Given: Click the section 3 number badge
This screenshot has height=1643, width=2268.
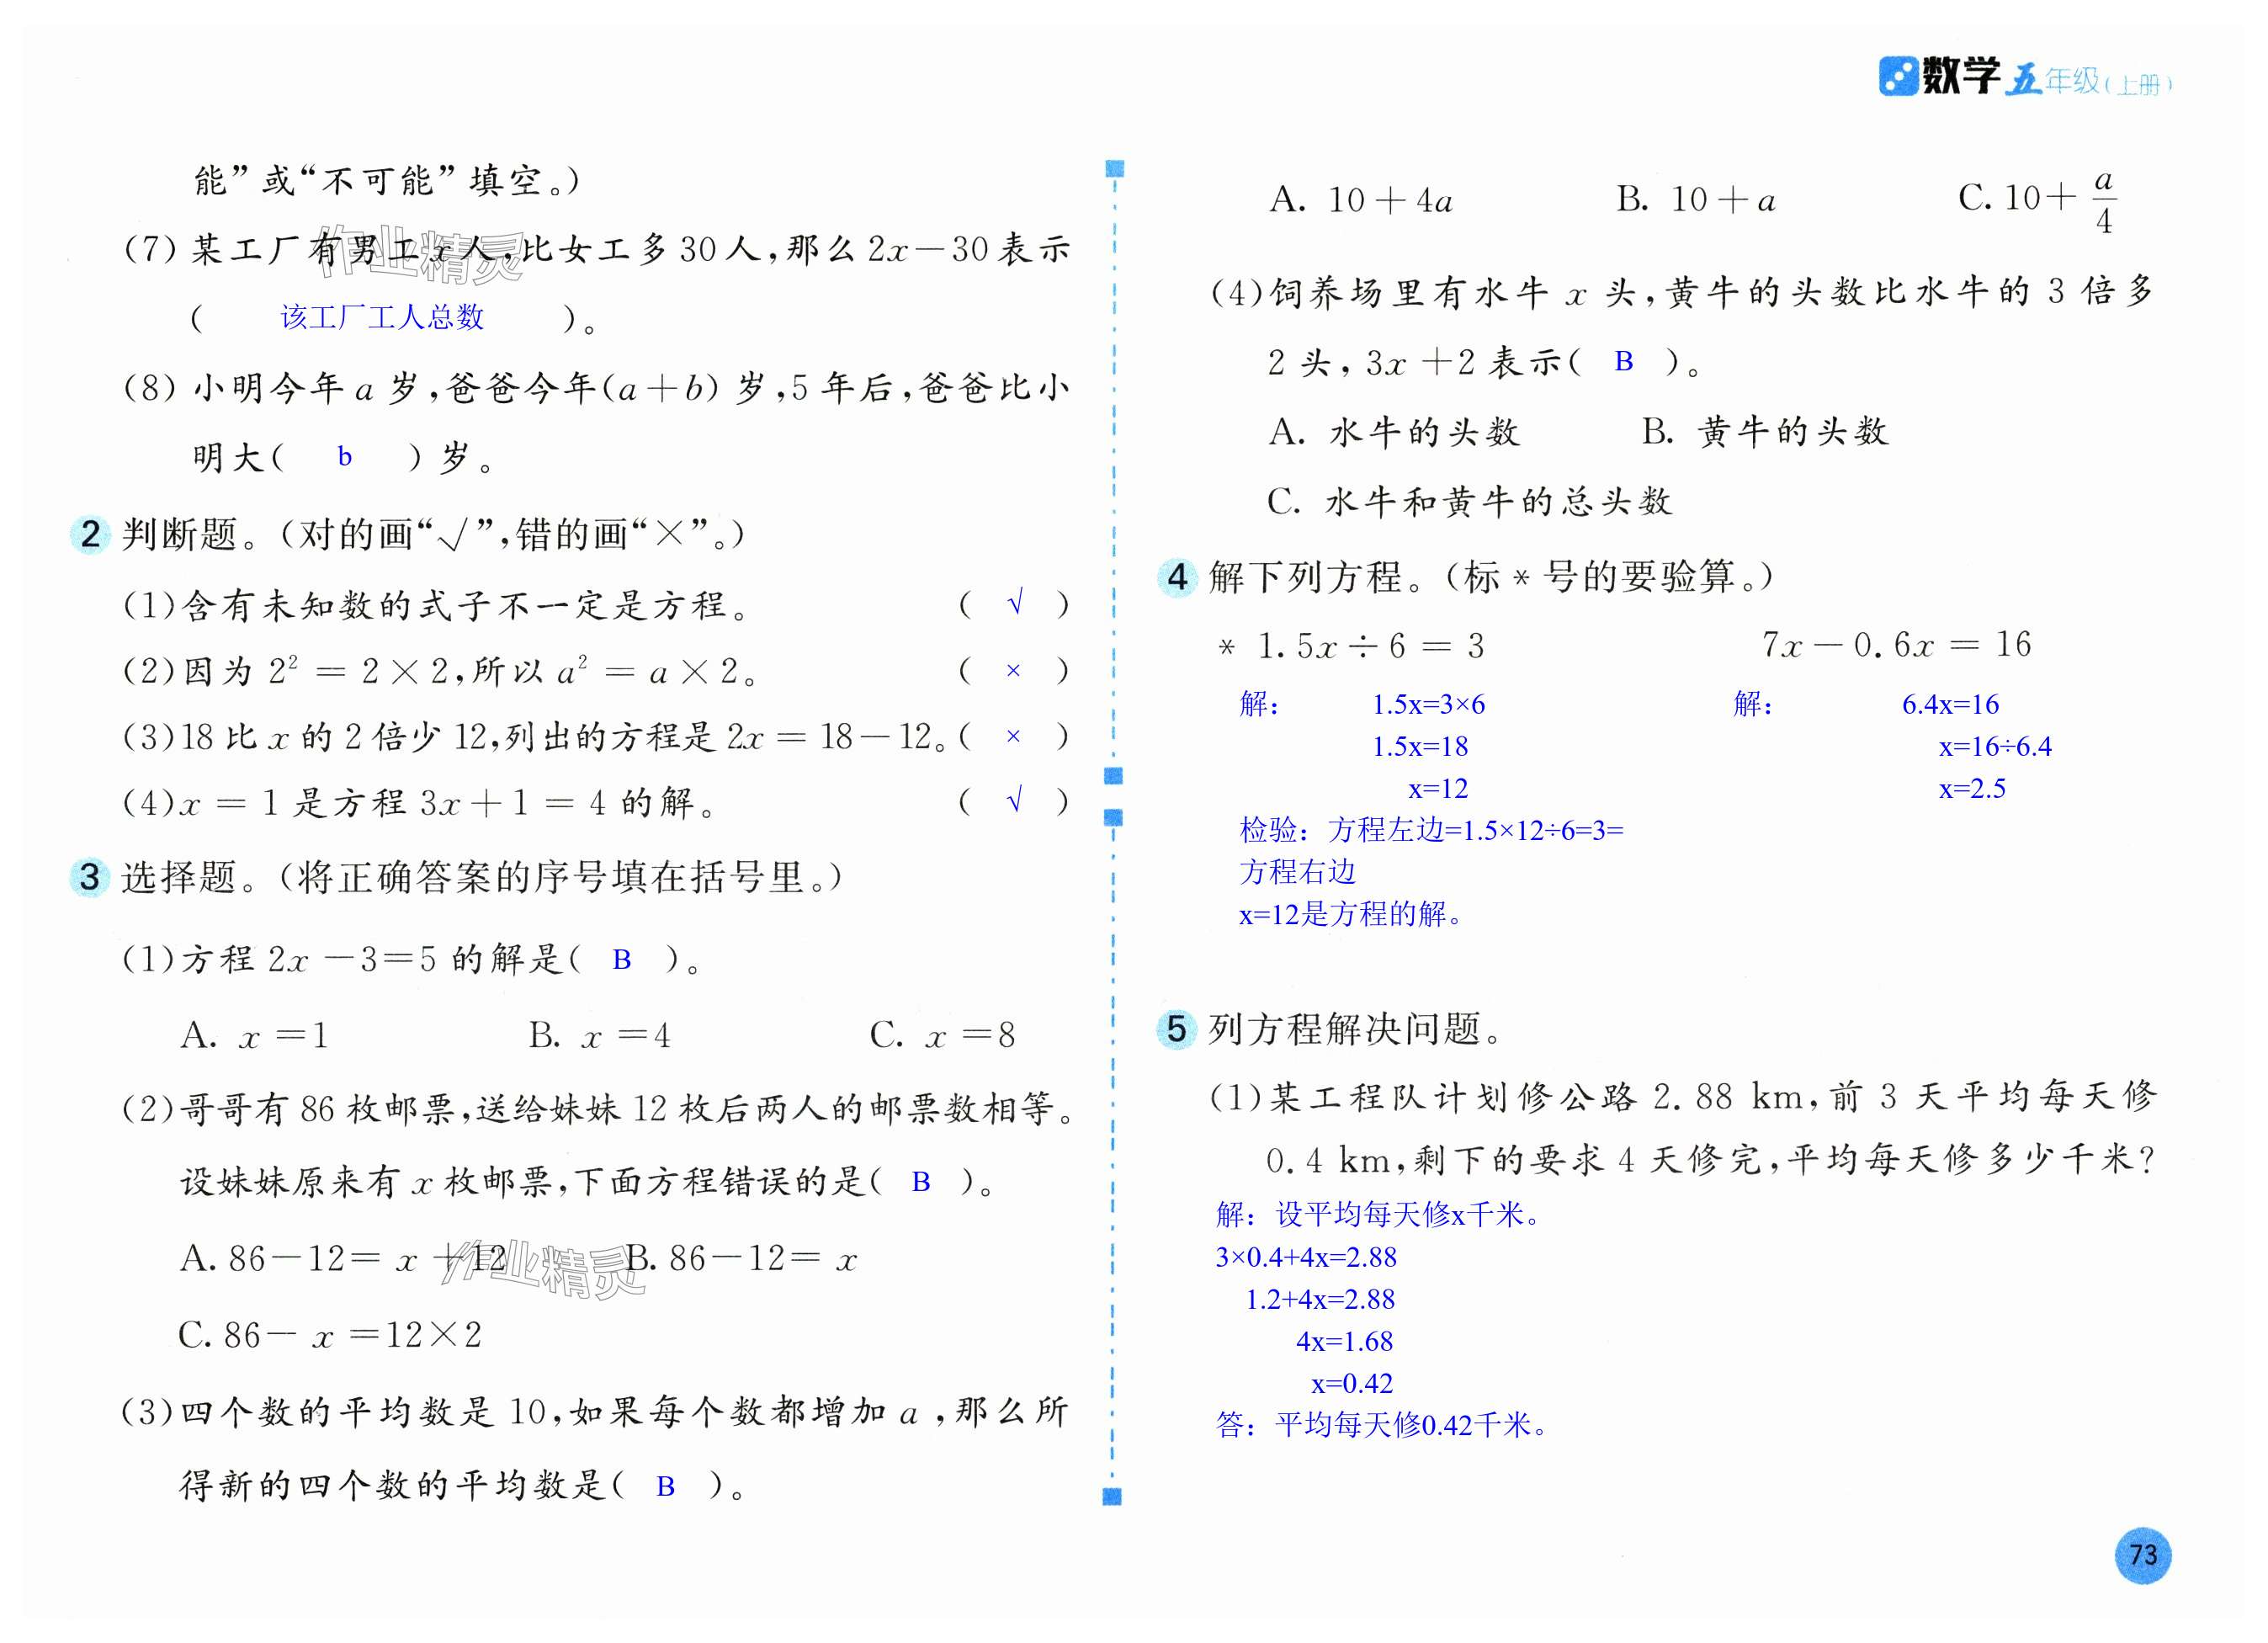Looking at the screenshot, I should pyautogui.click(x=90, y=877).
